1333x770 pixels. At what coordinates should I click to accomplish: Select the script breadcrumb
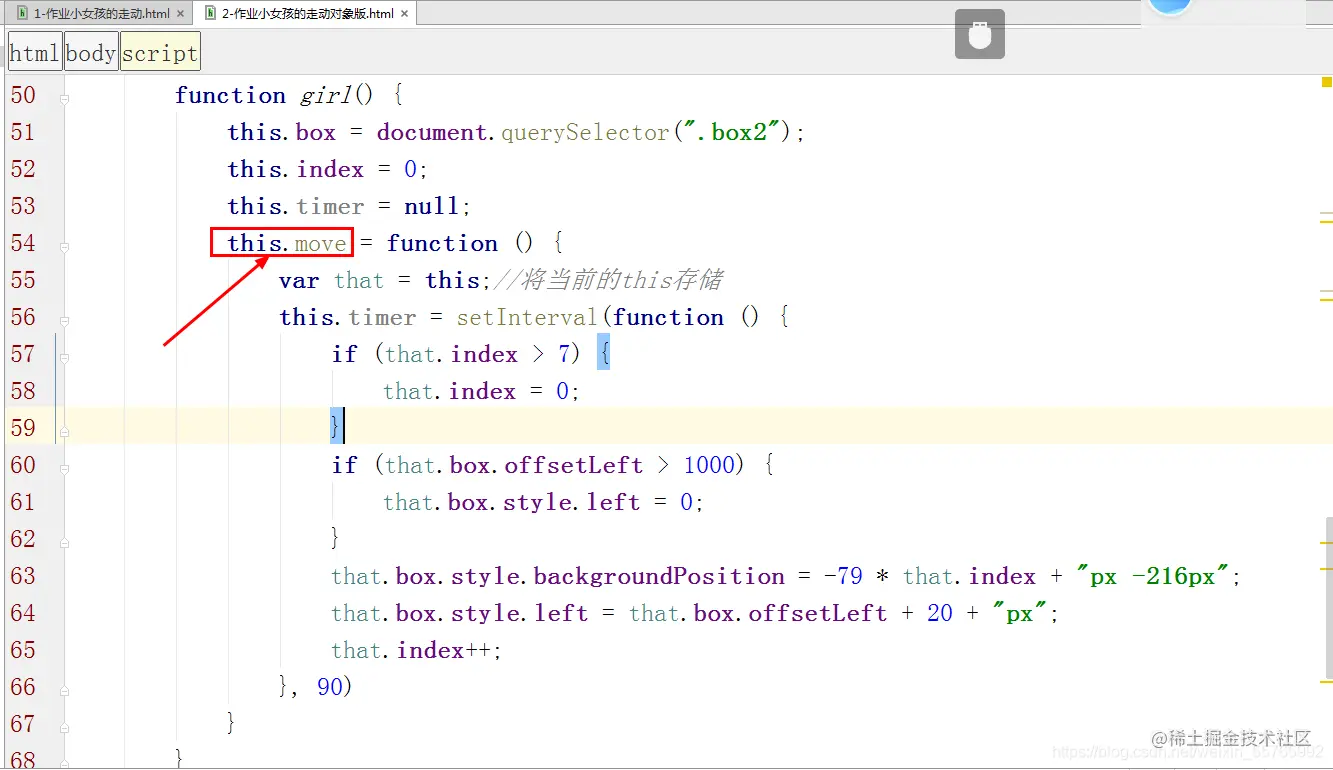click(x=160, y=53)
